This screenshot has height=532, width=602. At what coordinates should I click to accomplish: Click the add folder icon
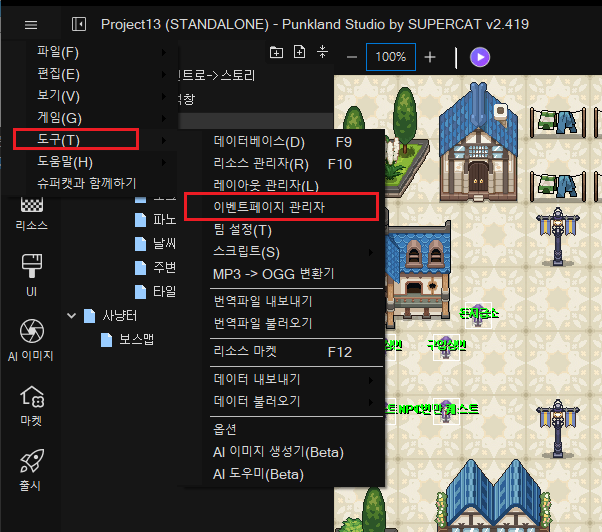277,52
